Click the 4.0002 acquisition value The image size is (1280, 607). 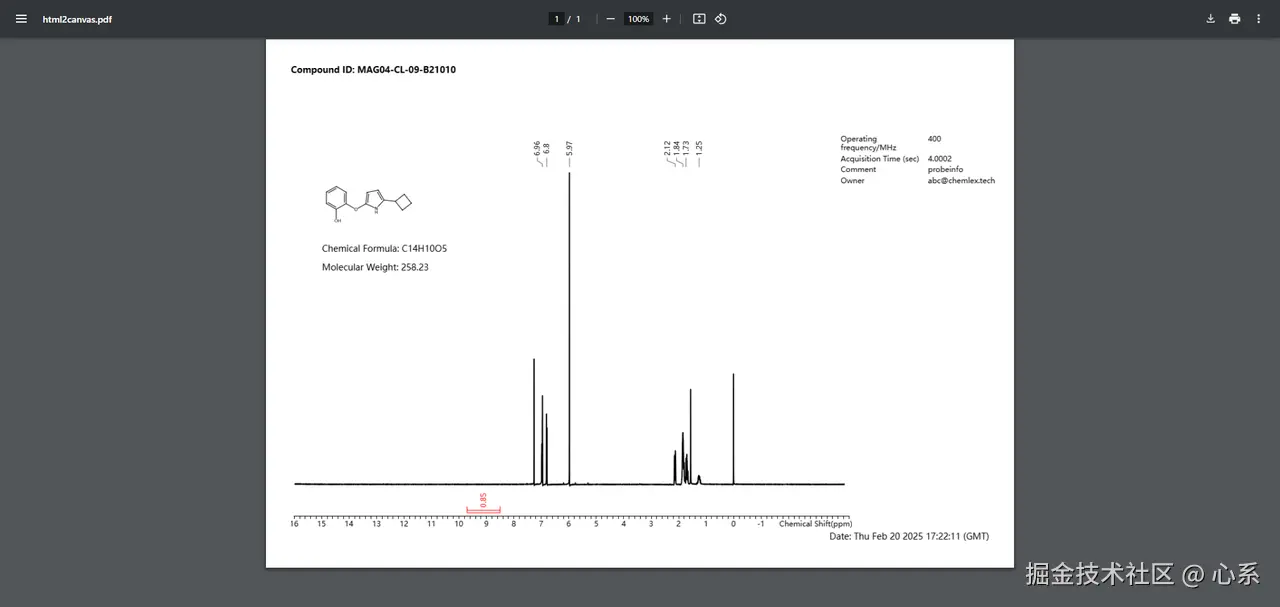click(x=940, y=159)
